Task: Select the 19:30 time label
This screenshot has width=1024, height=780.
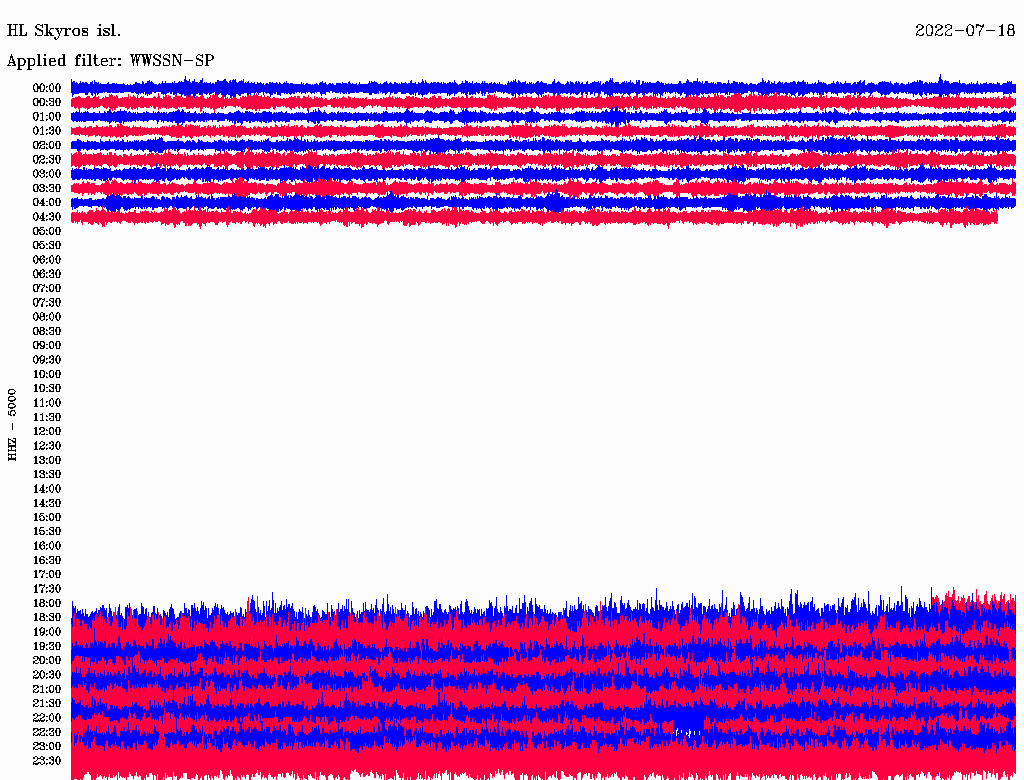Action: [x=47, y=646]
